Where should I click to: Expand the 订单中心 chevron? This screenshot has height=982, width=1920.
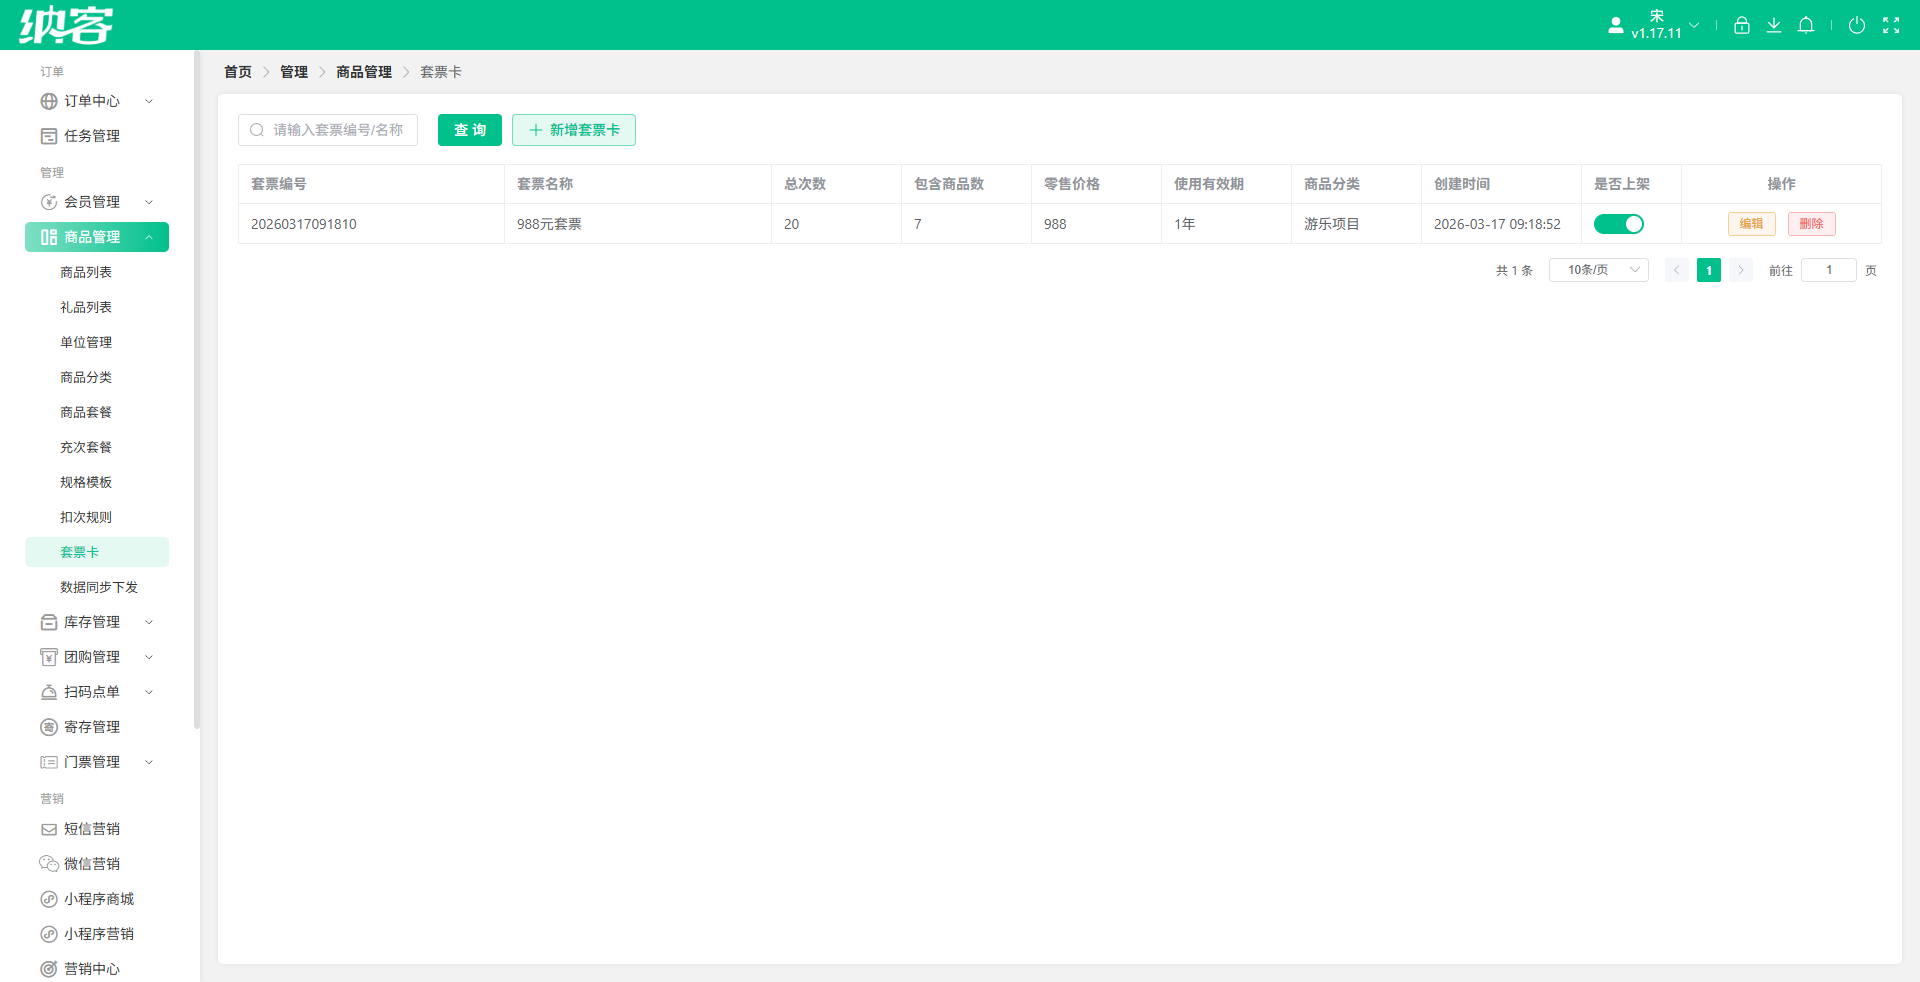pyautogui.click(x=149, y=101)
